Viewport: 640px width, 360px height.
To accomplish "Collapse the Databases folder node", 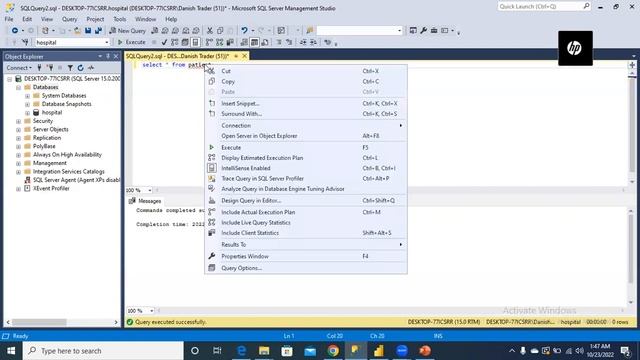I will click(18, 87).
